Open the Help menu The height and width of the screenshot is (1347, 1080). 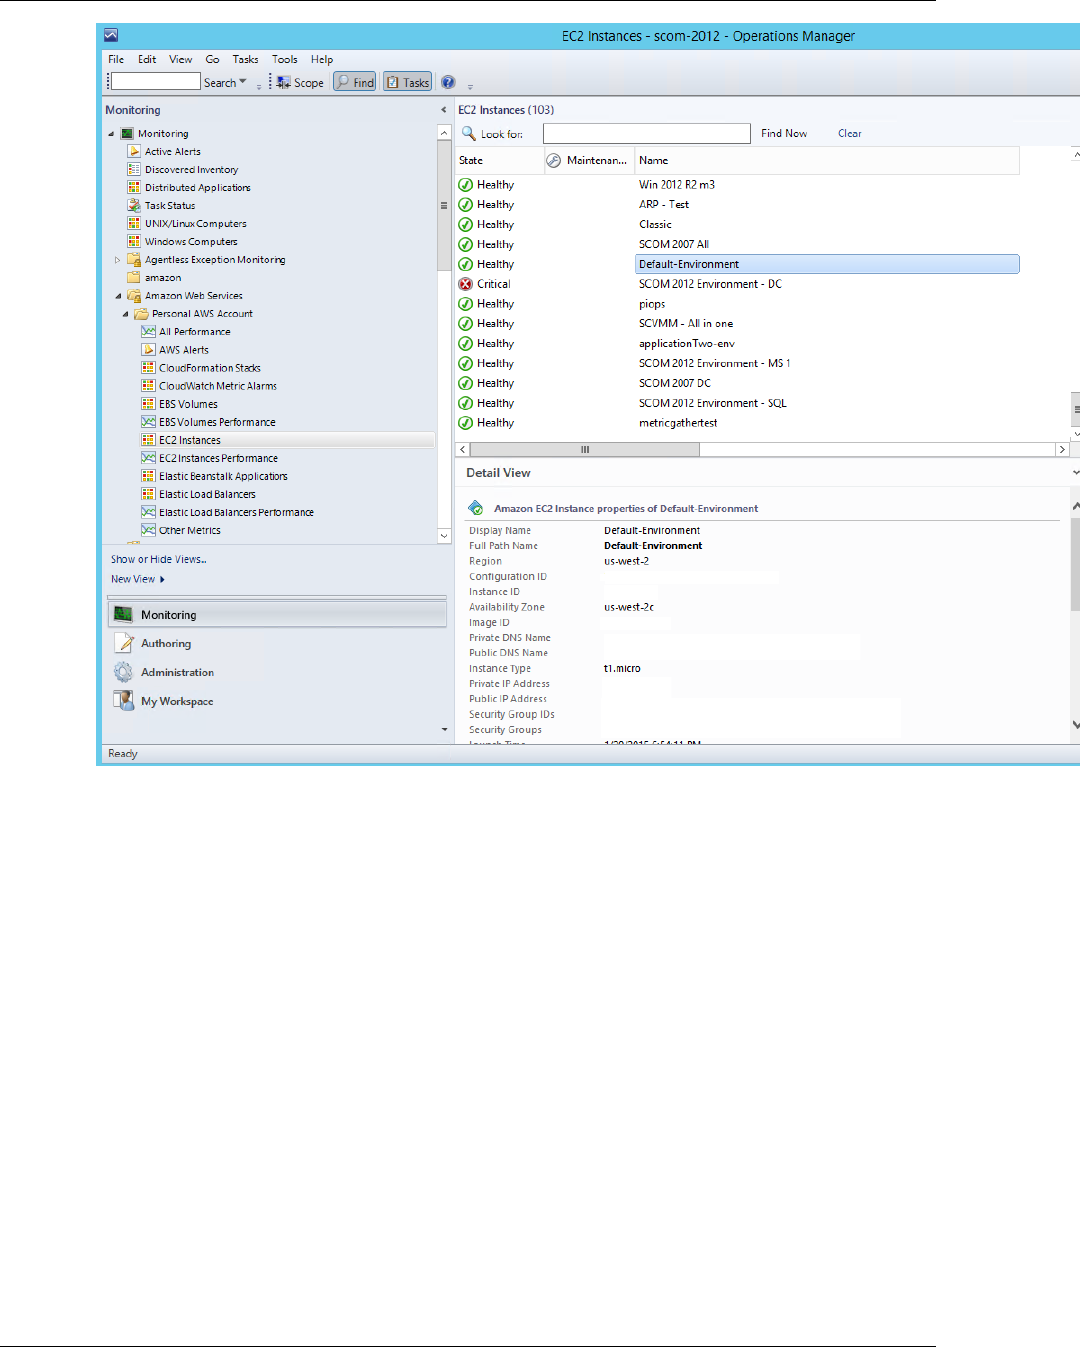322,59
